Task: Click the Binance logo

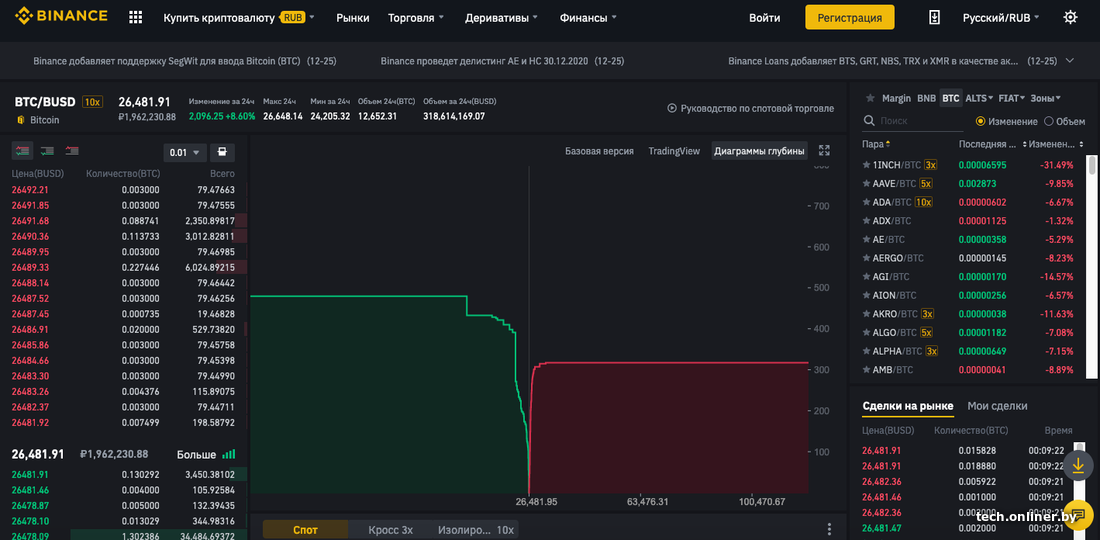Action: 61,15
